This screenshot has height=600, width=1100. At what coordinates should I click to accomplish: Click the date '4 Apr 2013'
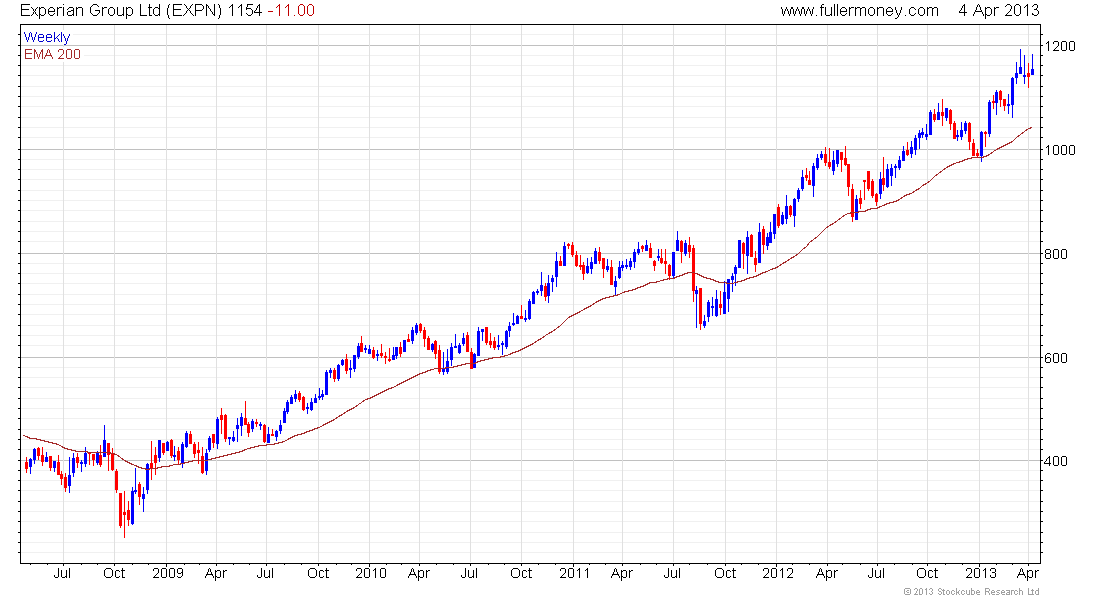pos(999,11)
